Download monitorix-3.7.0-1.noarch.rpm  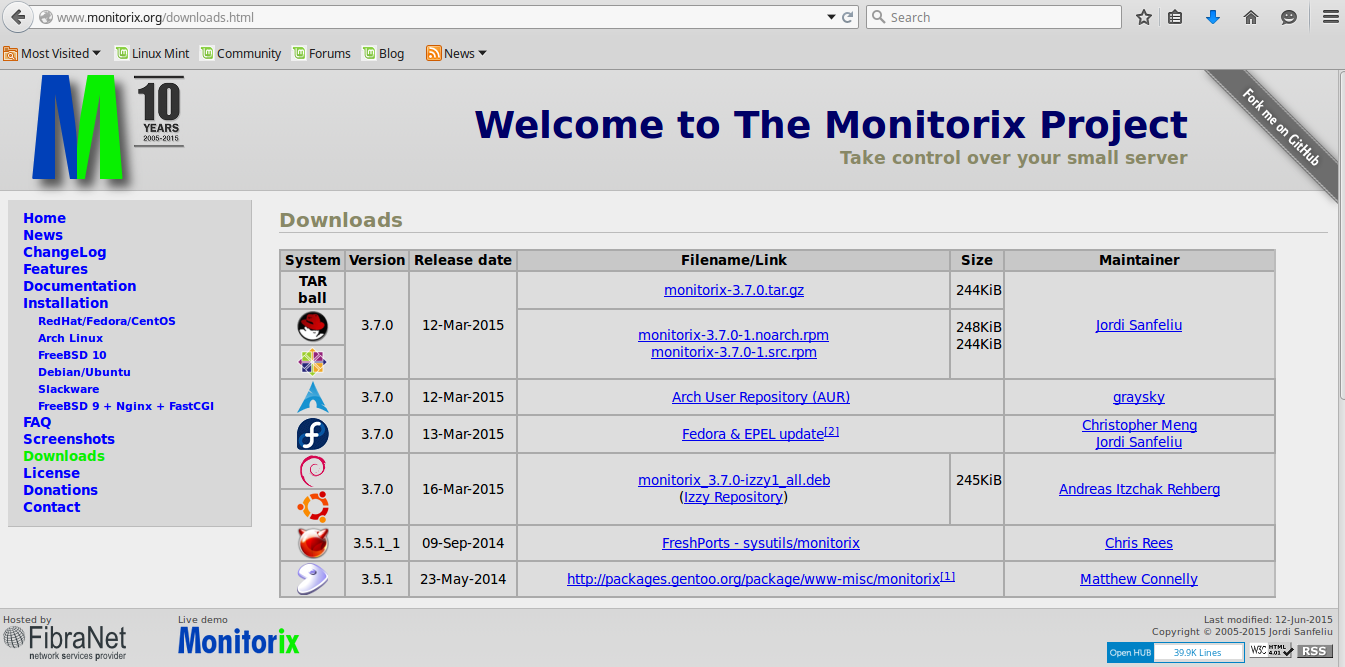click(733, 335)
